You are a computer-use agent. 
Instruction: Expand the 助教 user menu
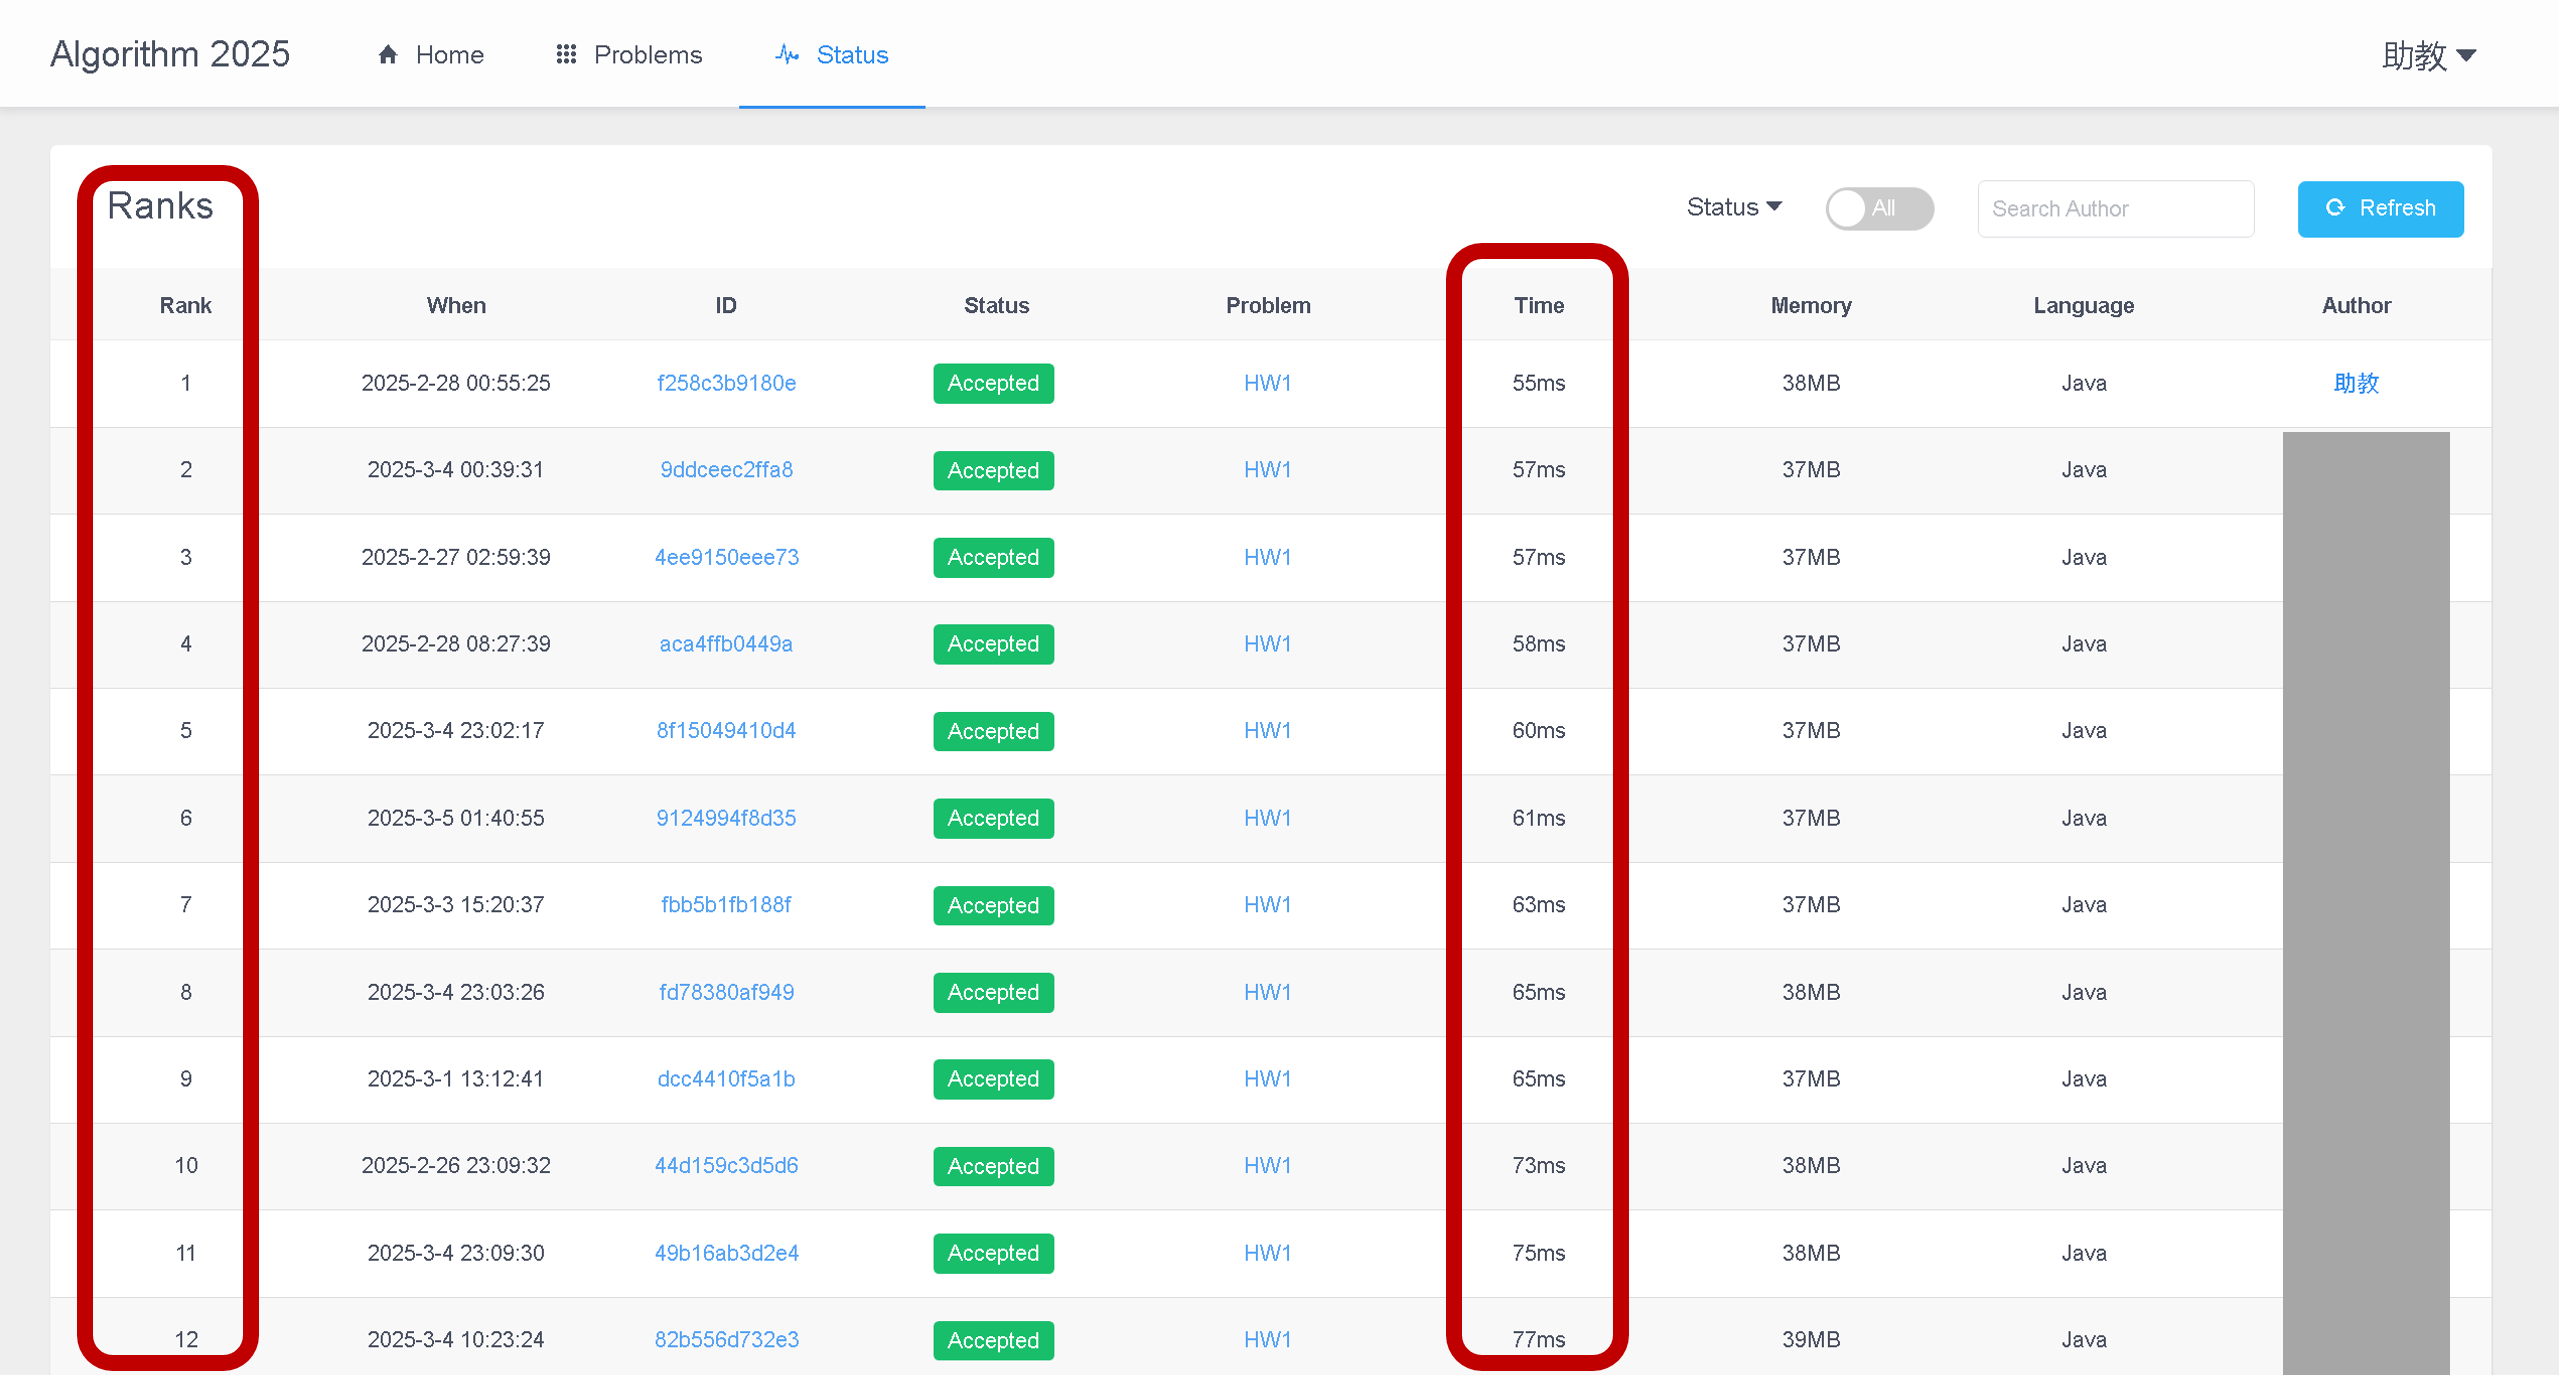(x=2428, y=55)
